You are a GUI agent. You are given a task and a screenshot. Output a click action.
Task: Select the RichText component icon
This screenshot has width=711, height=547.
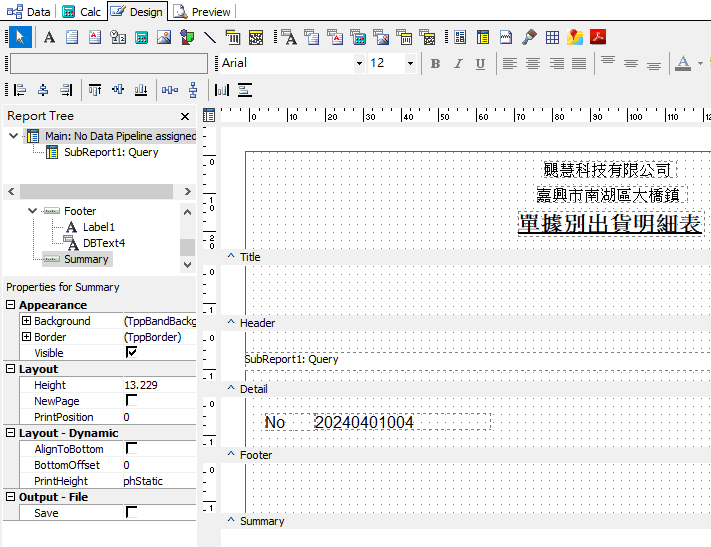[x=95, y=37]
